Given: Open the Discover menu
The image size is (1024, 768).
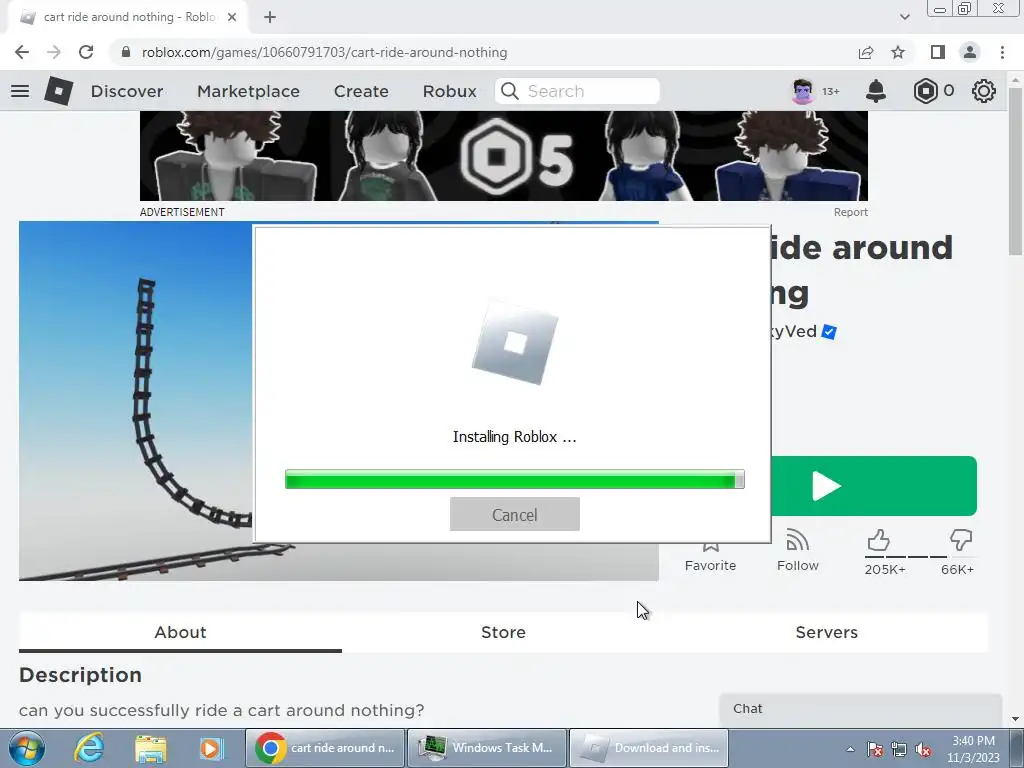Looking at the screenshot, I should coord(127,91).
